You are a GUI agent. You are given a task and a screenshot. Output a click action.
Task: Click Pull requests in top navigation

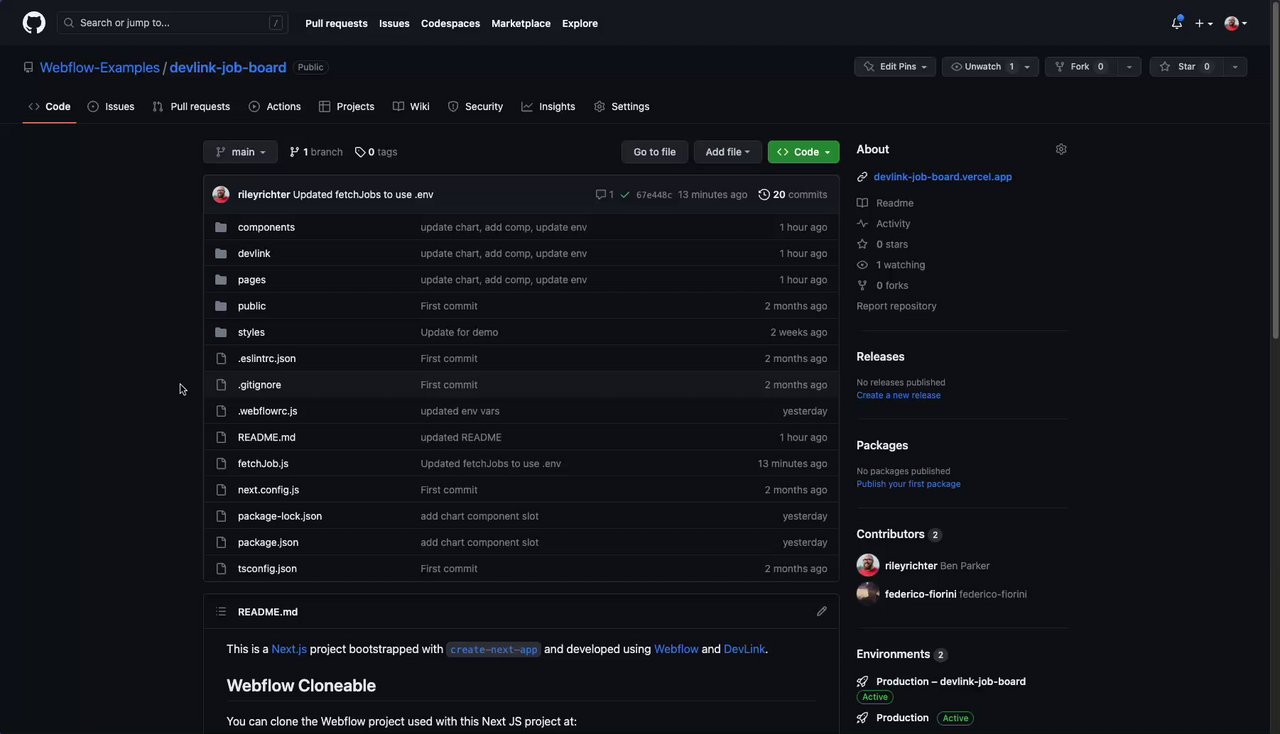click(336, 23)
